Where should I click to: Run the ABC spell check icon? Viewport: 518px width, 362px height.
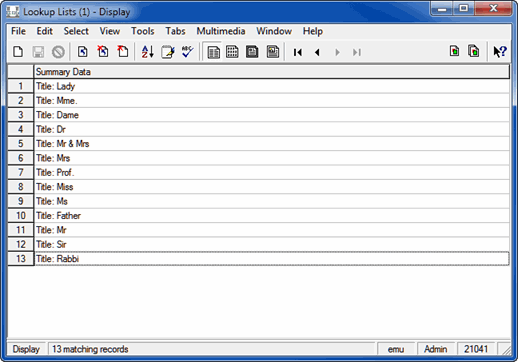(188, 52)
